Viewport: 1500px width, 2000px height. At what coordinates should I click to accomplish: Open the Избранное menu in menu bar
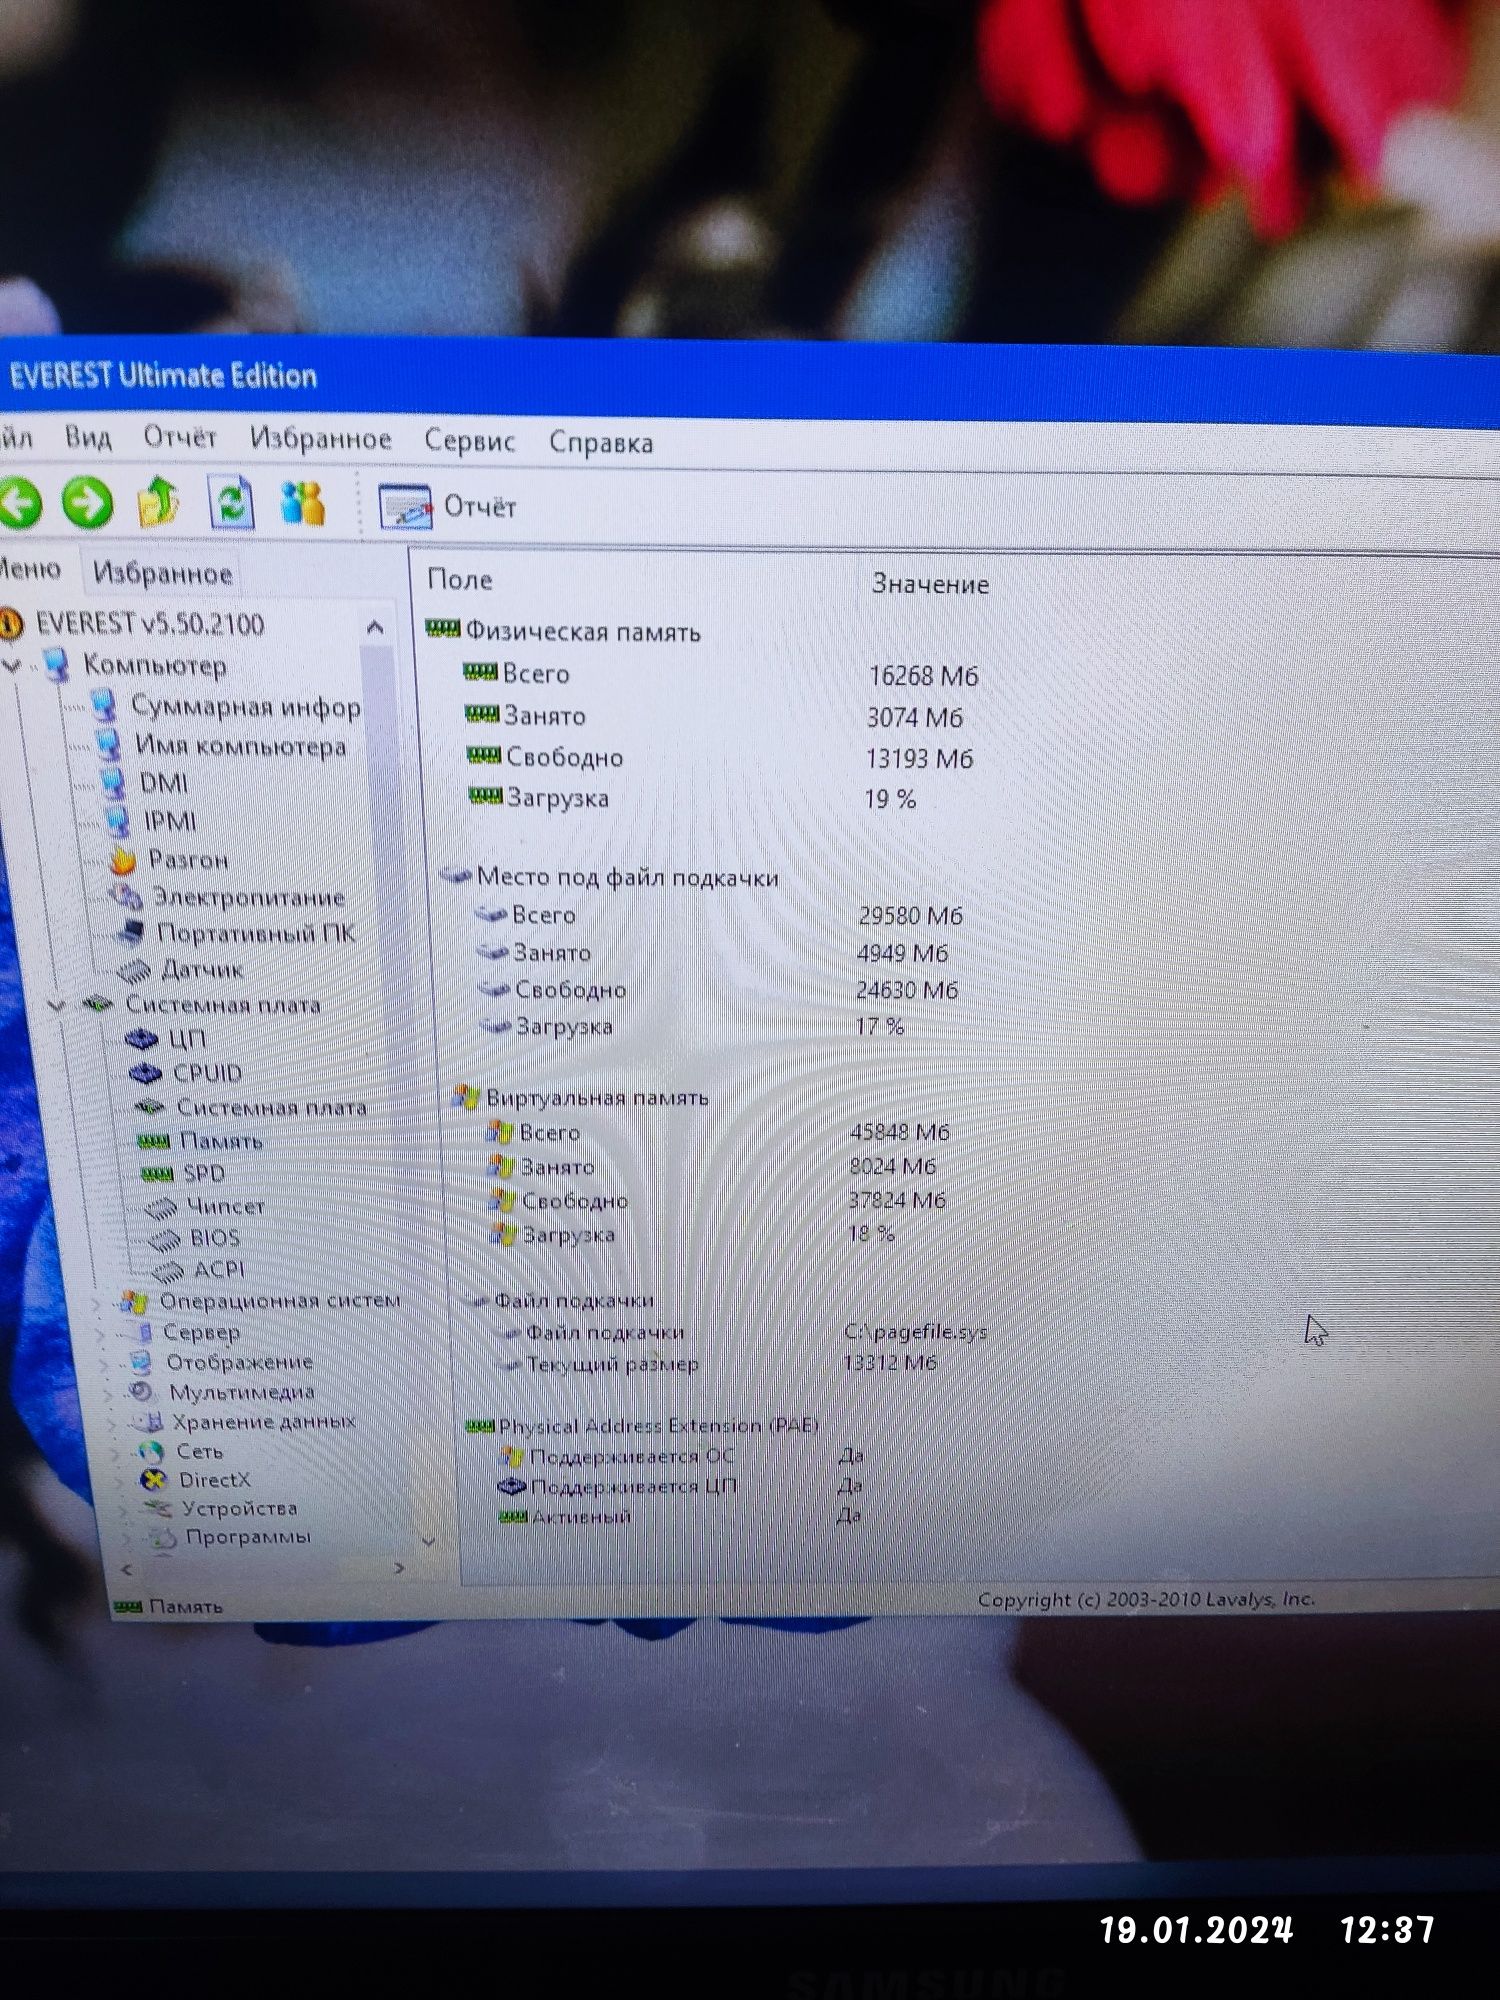320,438
